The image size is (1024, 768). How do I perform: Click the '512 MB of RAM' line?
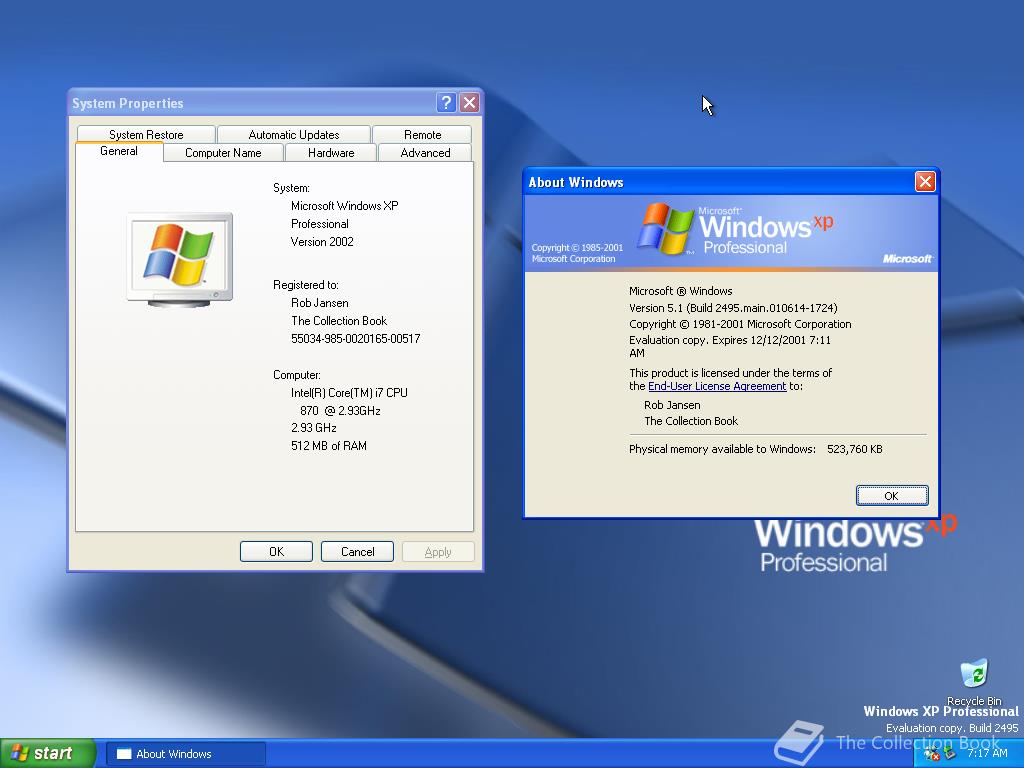[x=328, y=445]
